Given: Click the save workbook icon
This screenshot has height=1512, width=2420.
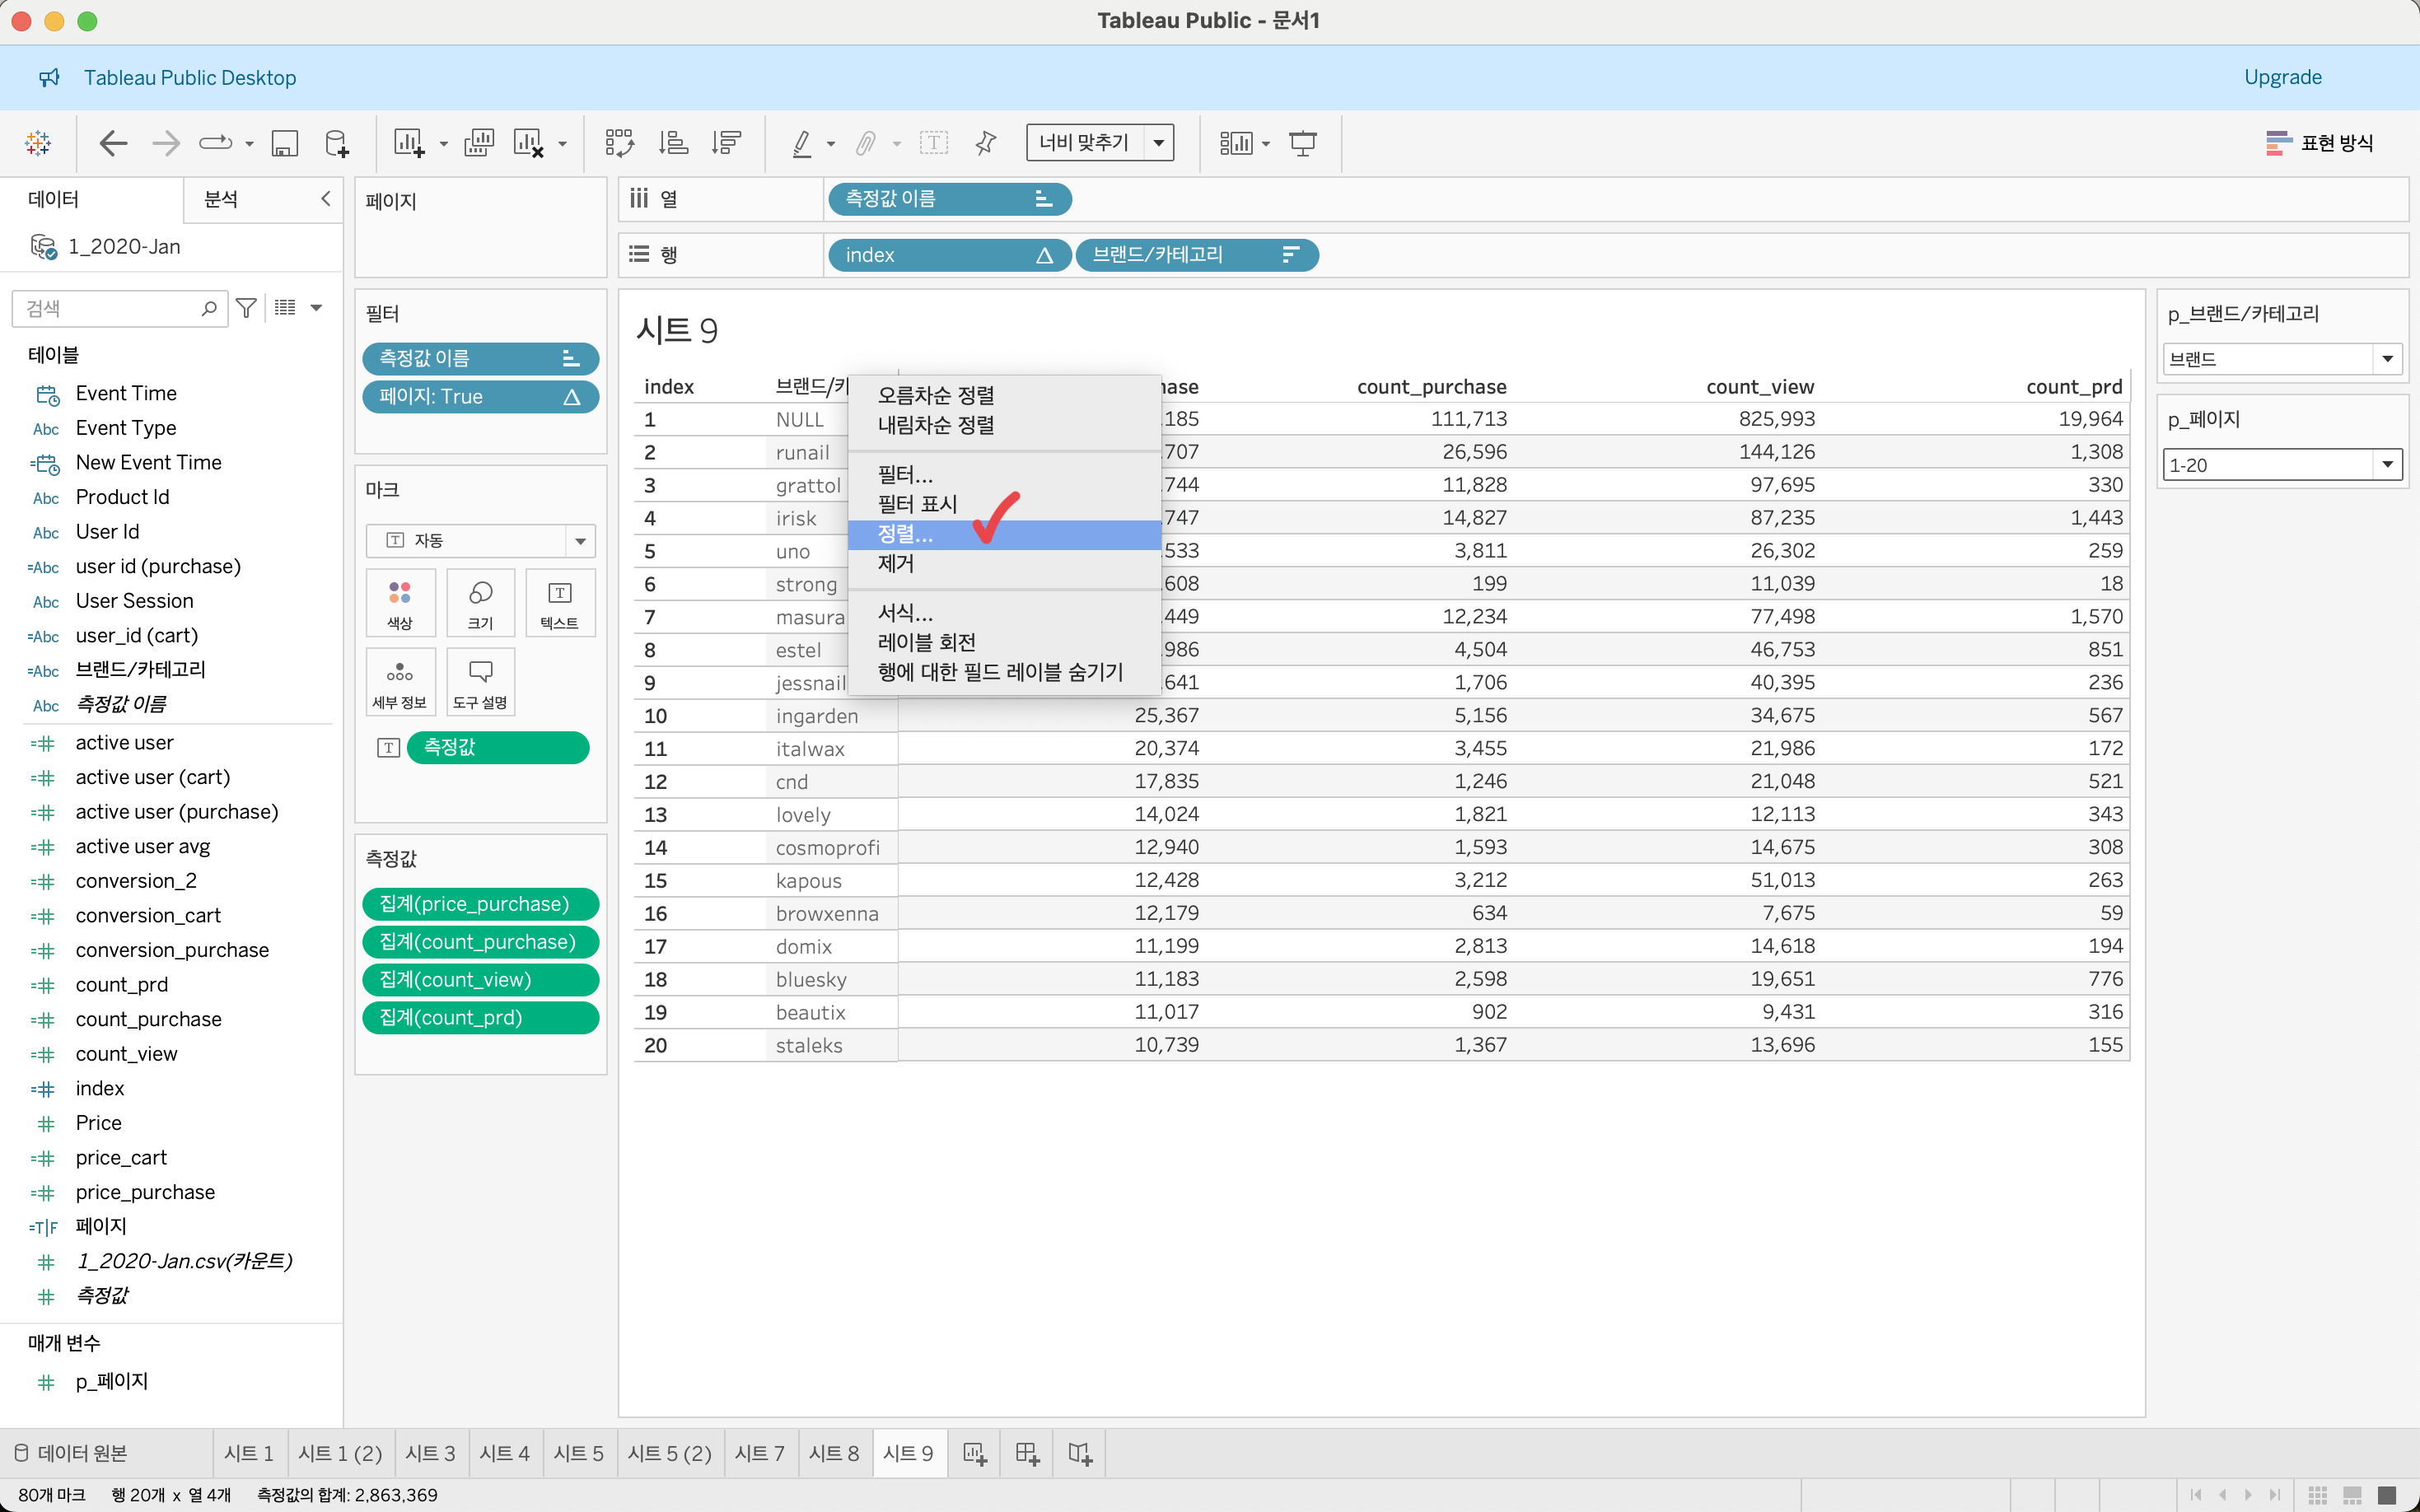Looking at the screenshot, I should pos(285,143).
